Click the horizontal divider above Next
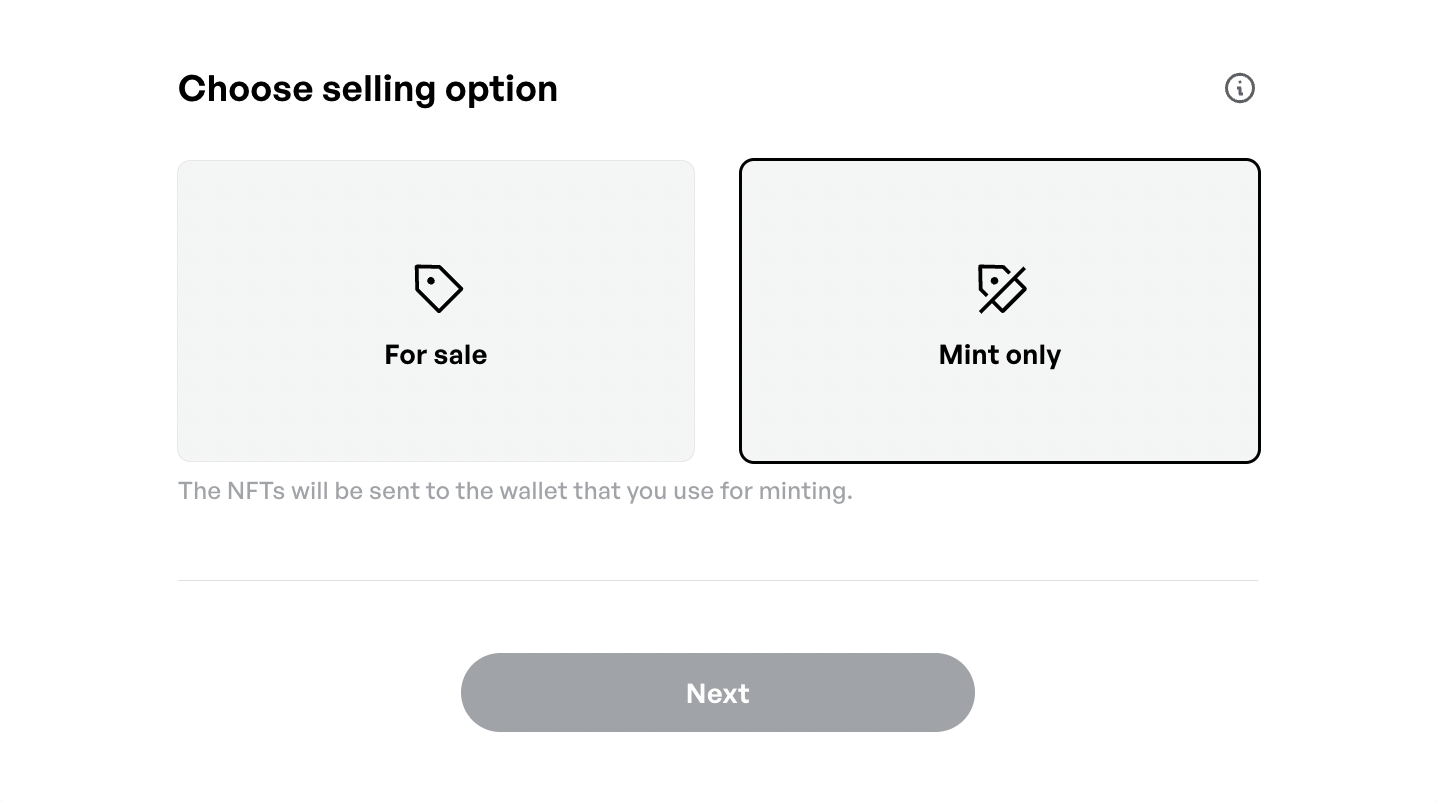Screen dimensions: 1436x802 tap(717, 580)
